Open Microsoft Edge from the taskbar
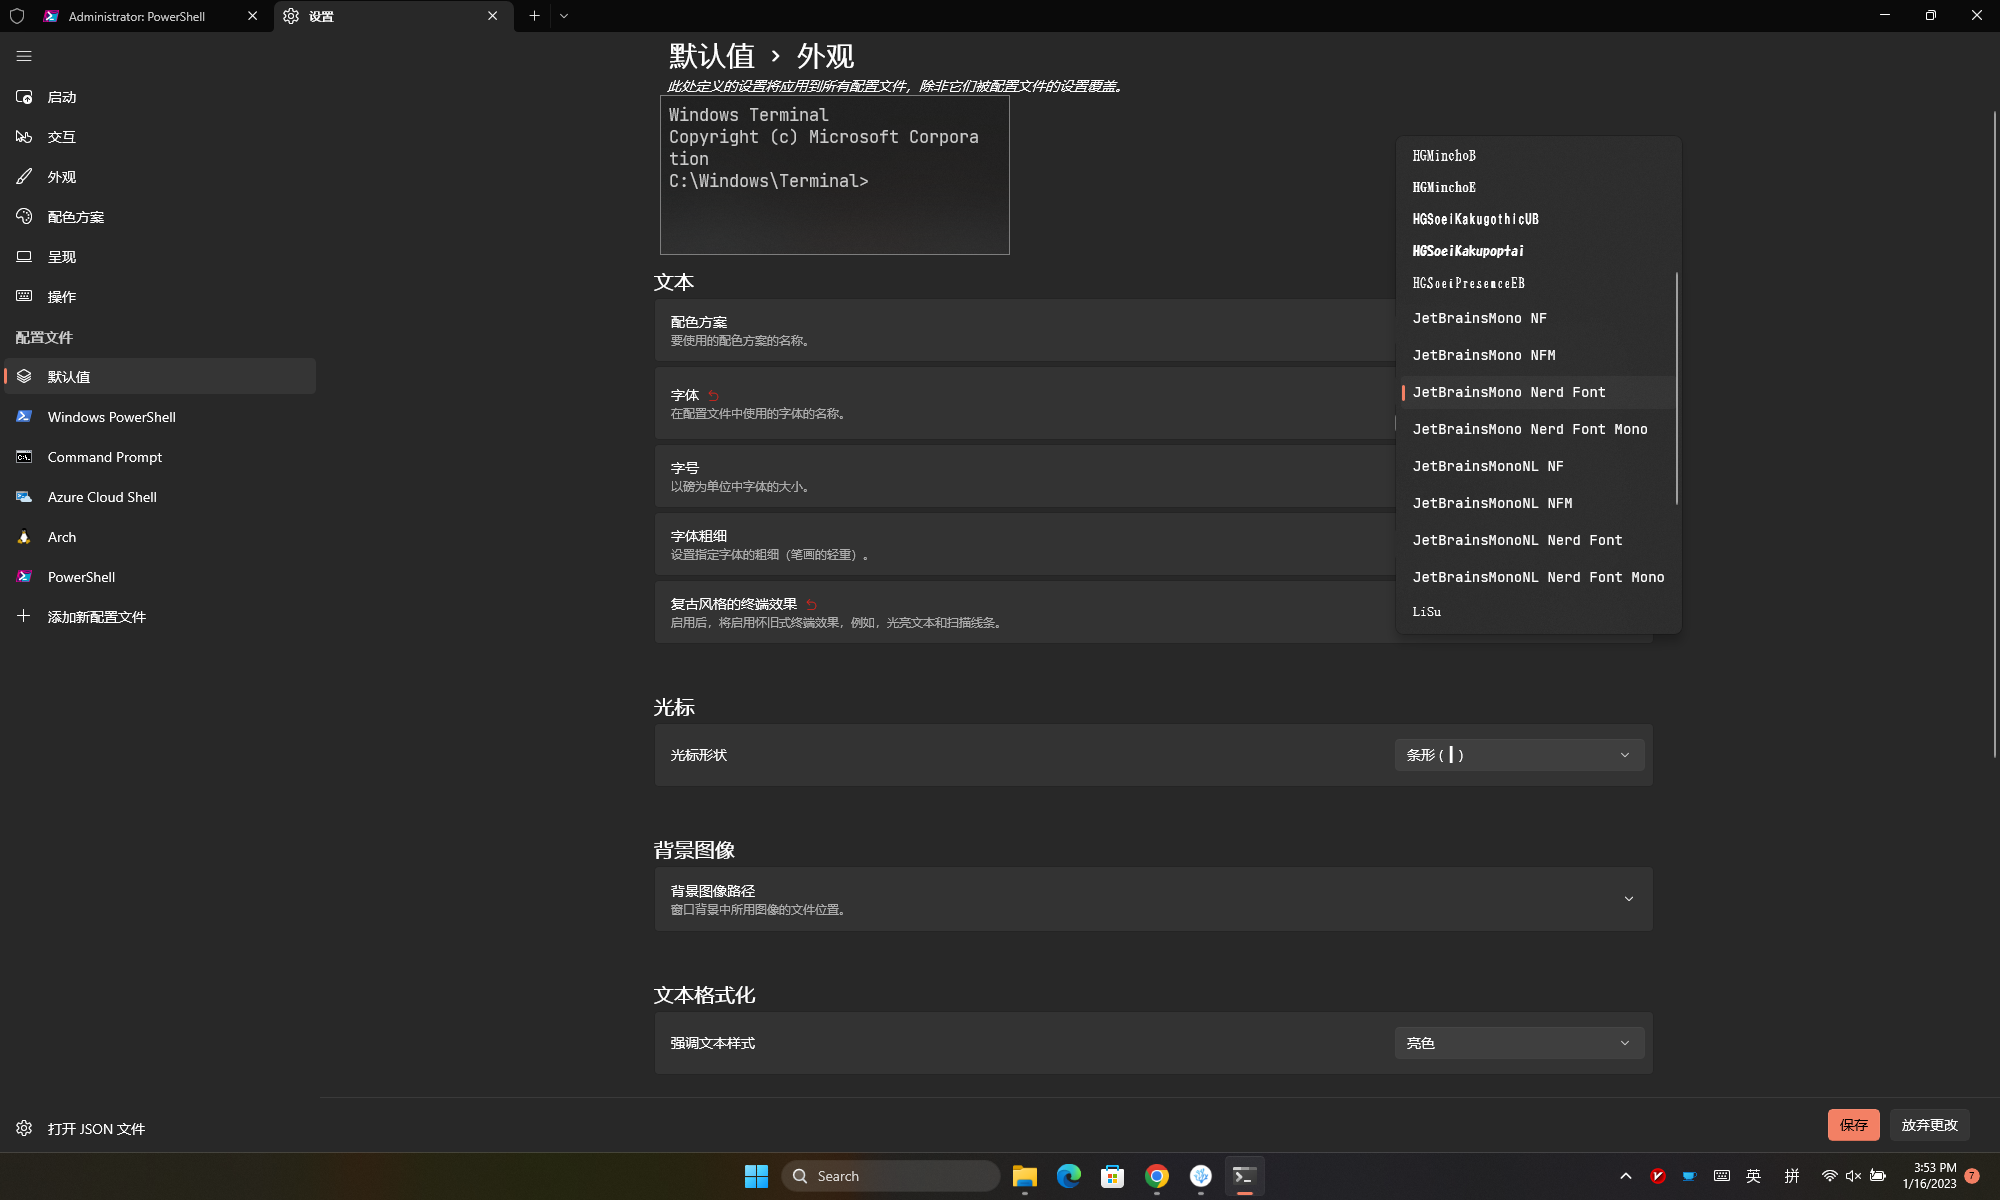Viewport: 2000px width, 1200px height. [x=1068, y=1176]
